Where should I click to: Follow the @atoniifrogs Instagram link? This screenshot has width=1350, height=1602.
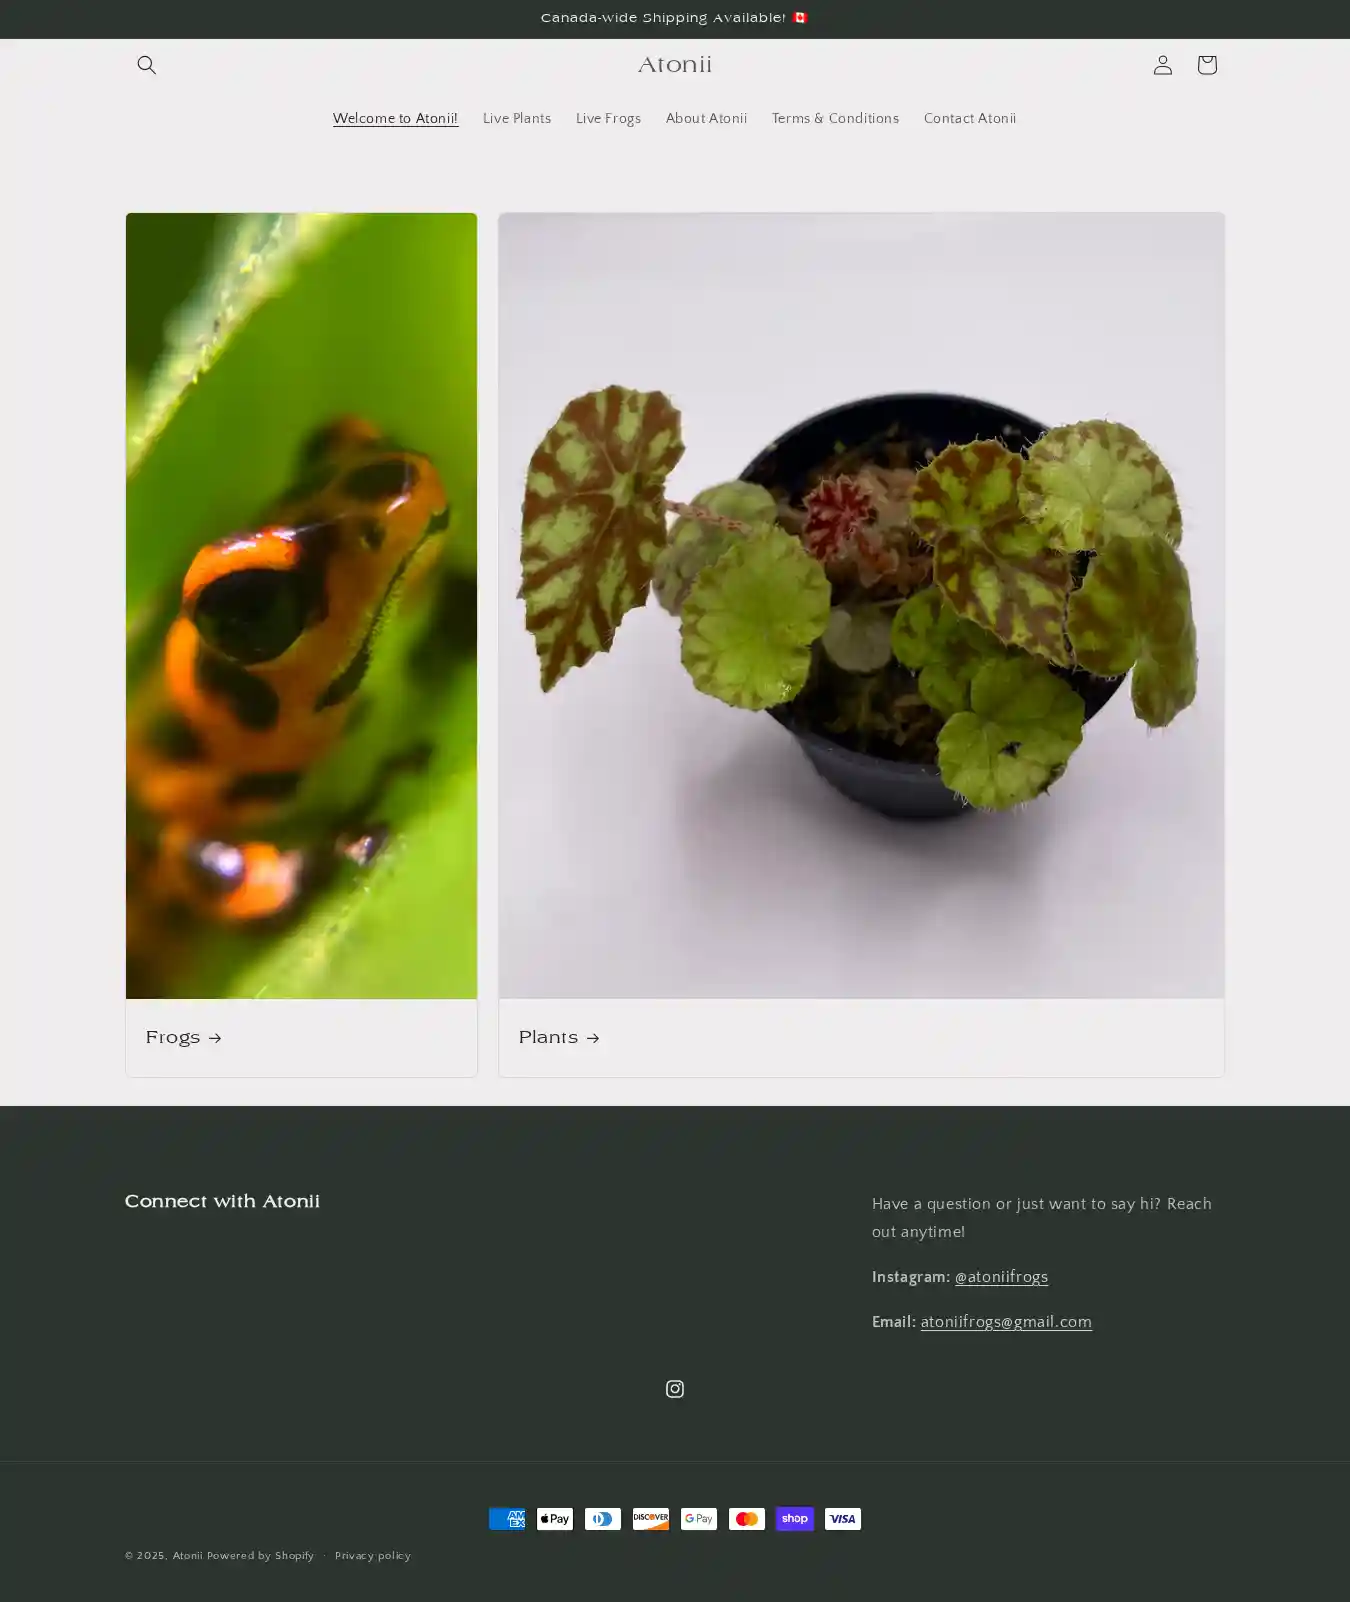[1001, 1277]
